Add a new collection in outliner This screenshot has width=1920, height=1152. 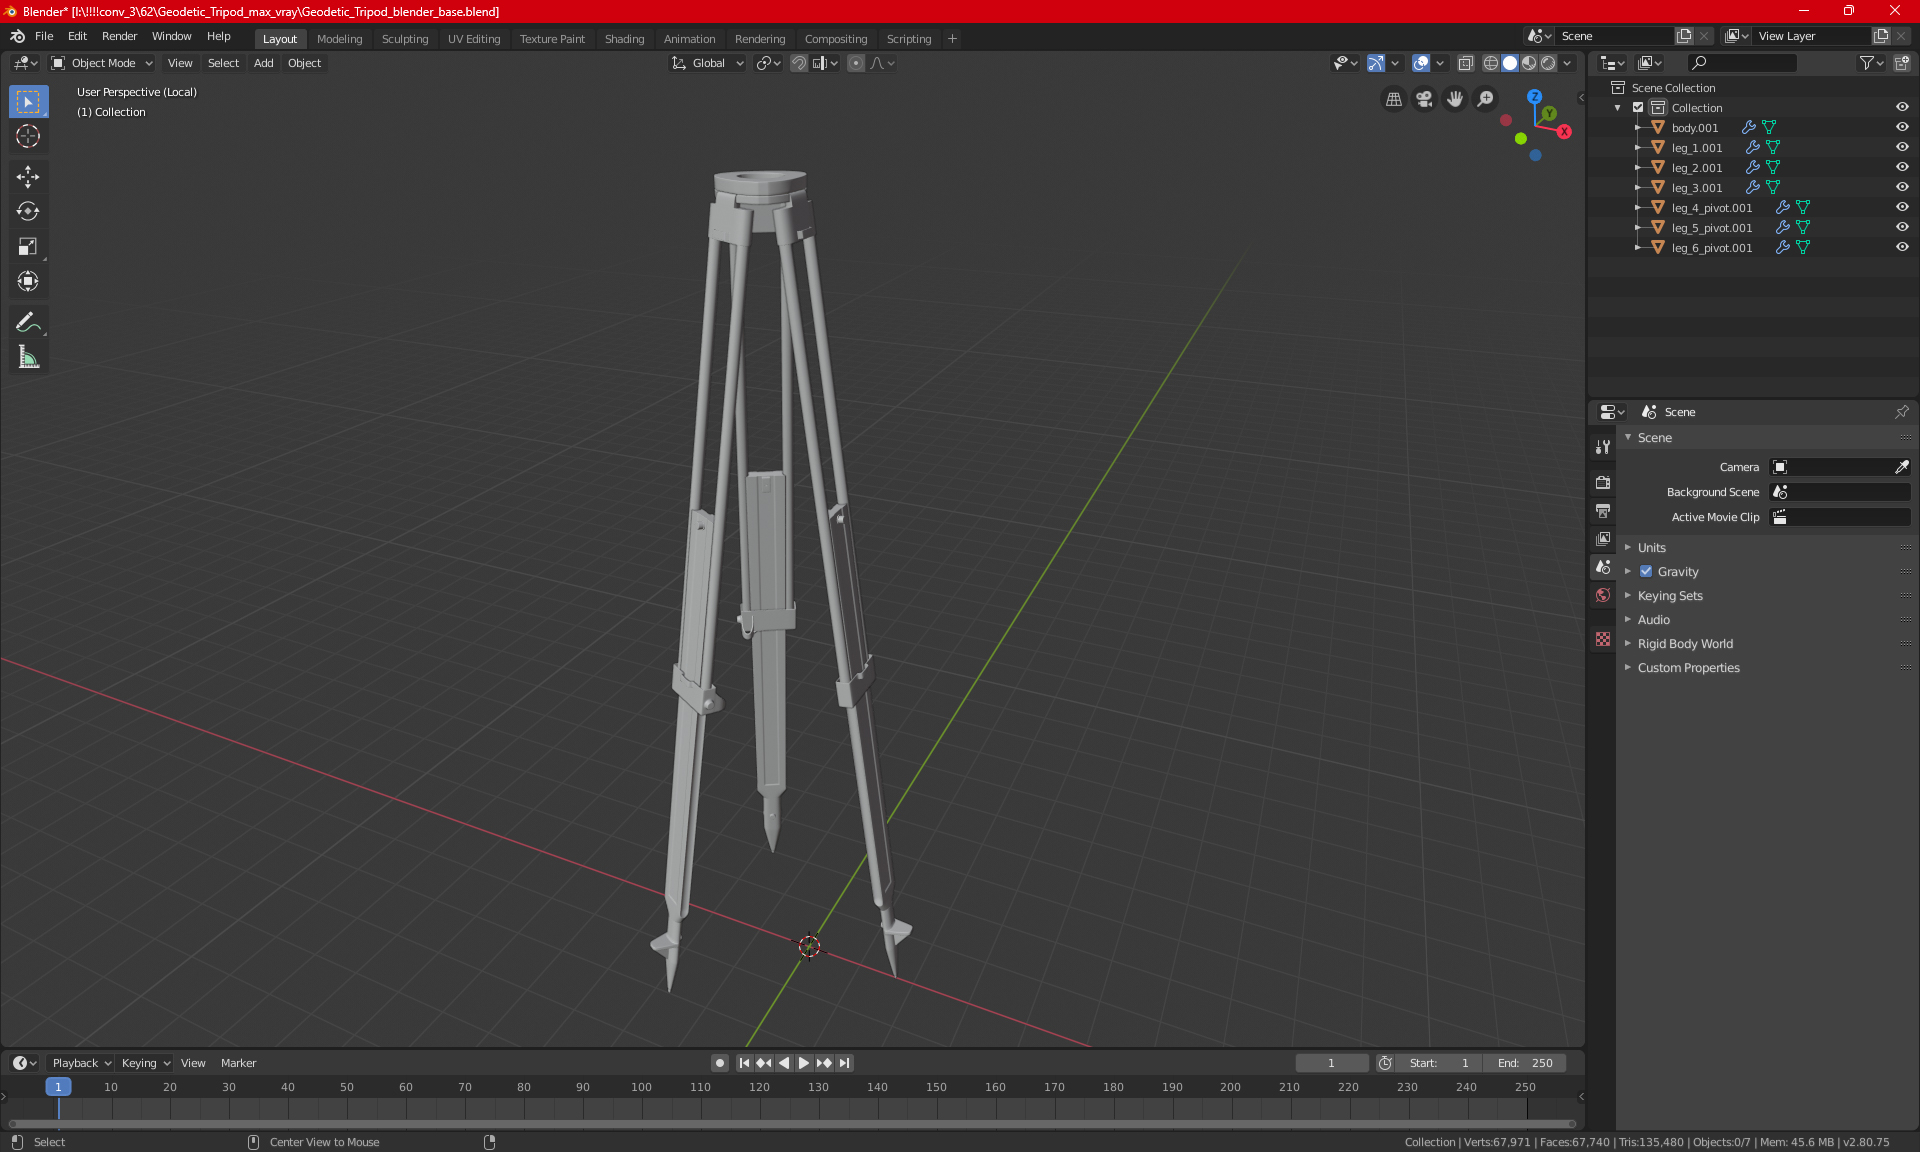click(x=1902, y=63)
